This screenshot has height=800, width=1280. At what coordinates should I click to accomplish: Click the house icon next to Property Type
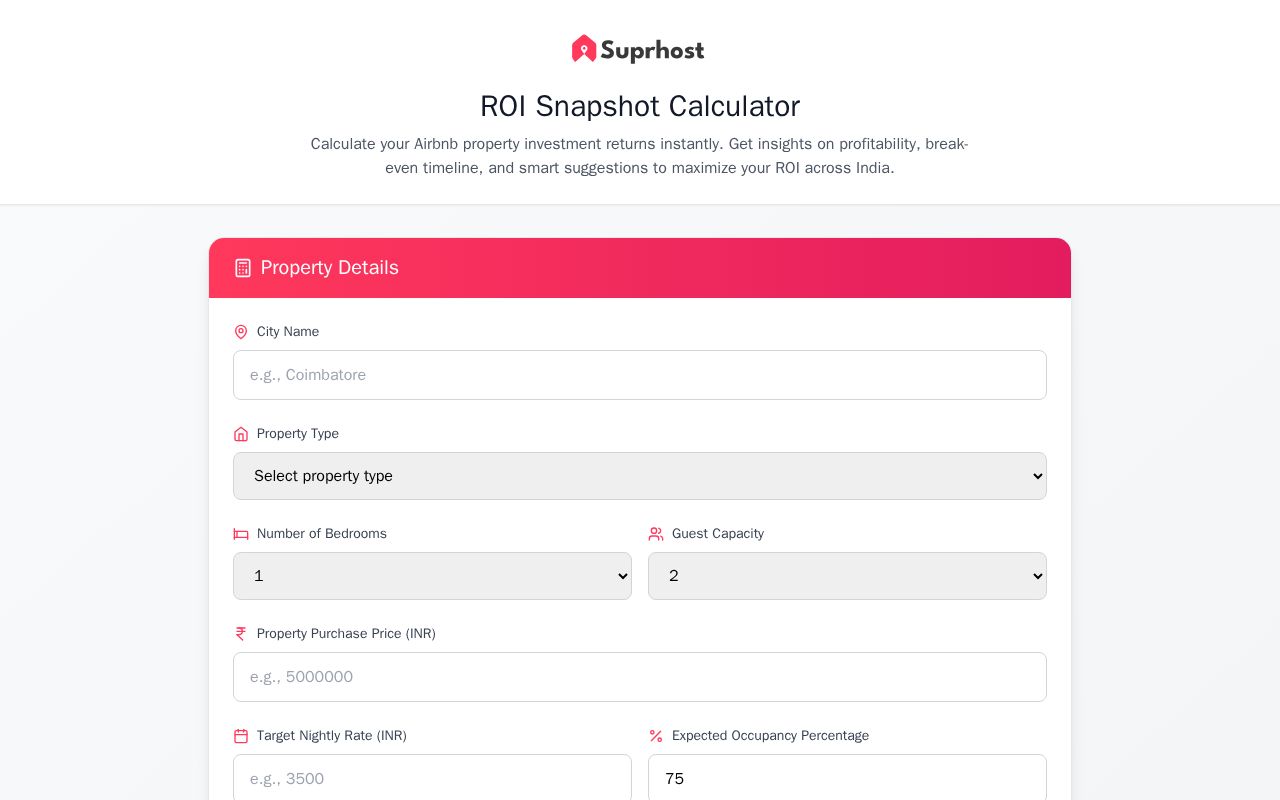click(x=241, y=434)
